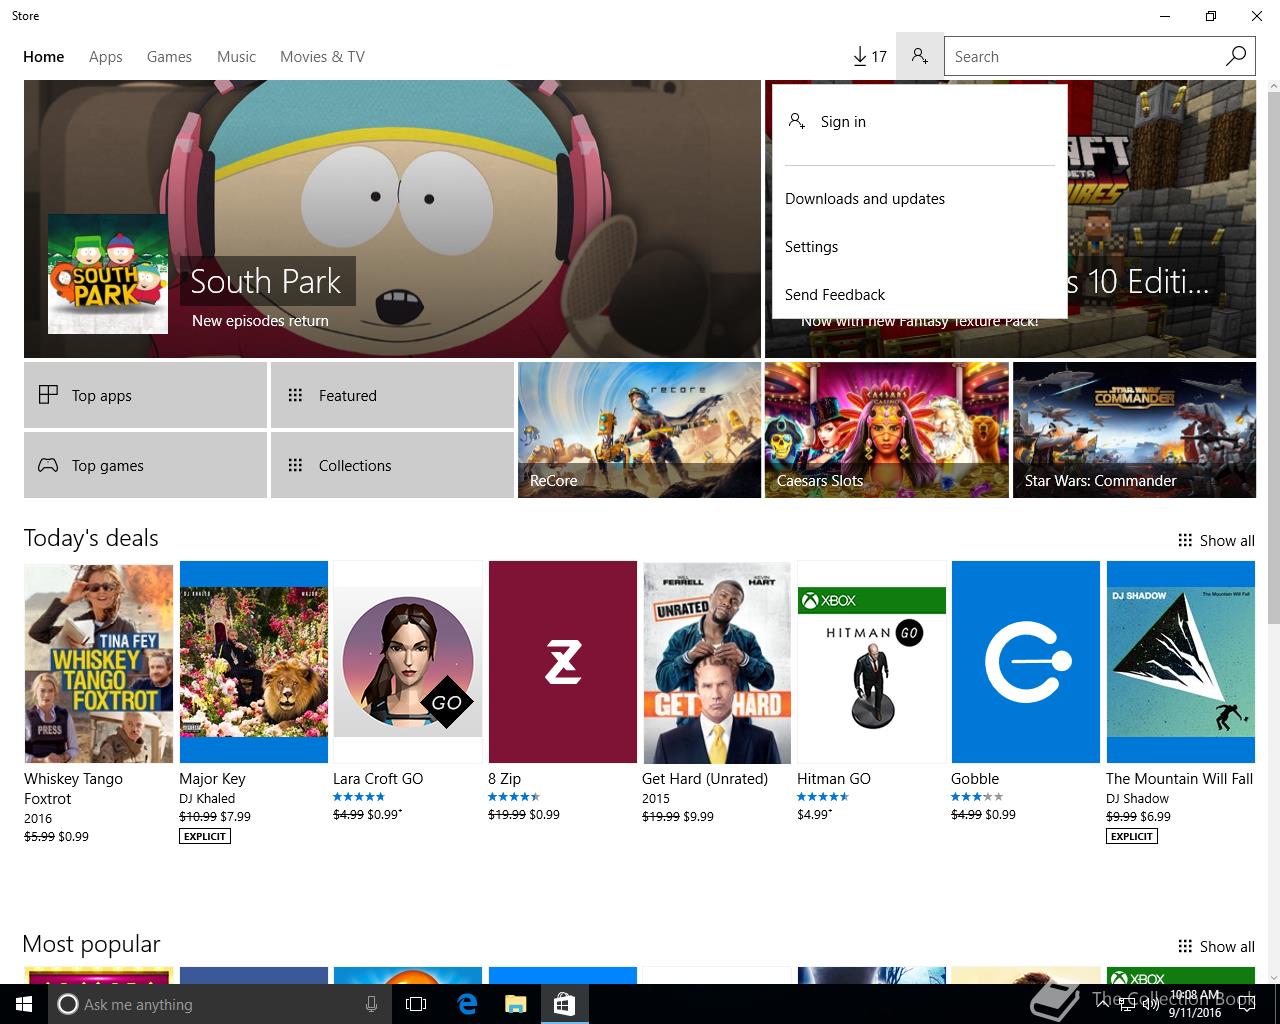Viewport: 1280px width, 1024px height.
Task: Switch to the Music tab
Action: click(x=236, y=57)
